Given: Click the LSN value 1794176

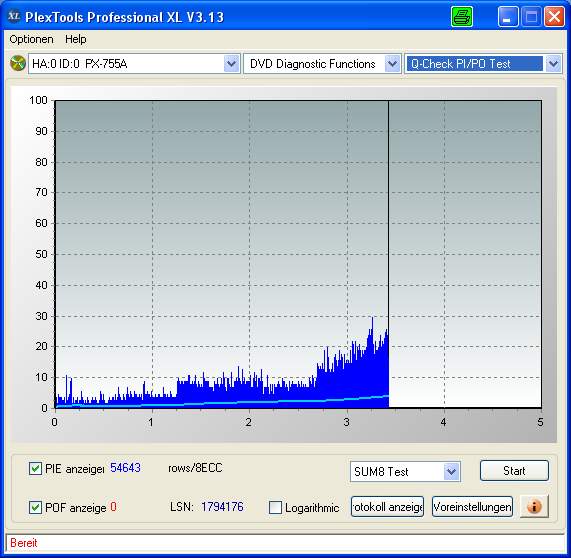Looking at the screenshot, I should [x=222, y=507].
